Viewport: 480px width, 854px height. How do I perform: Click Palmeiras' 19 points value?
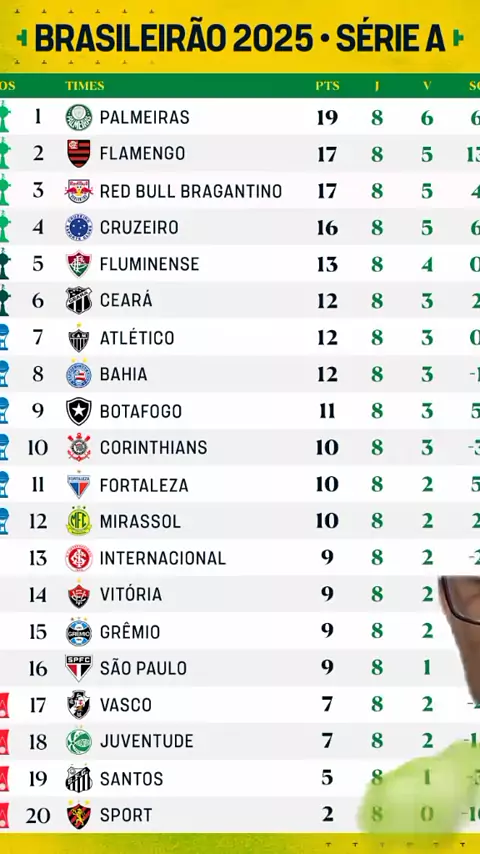(327, 117)
